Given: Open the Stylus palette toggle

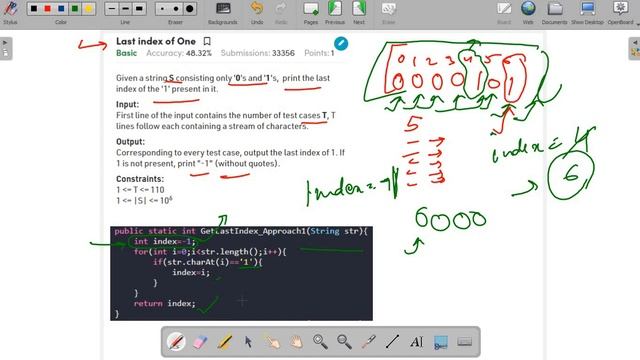Looking at the screenshot, I should coord(10,12).
